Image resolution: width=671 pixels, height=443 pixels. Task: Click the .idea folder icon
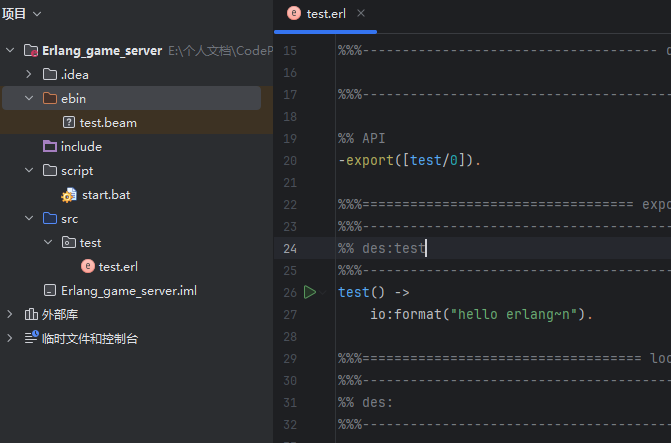[50, 74]
